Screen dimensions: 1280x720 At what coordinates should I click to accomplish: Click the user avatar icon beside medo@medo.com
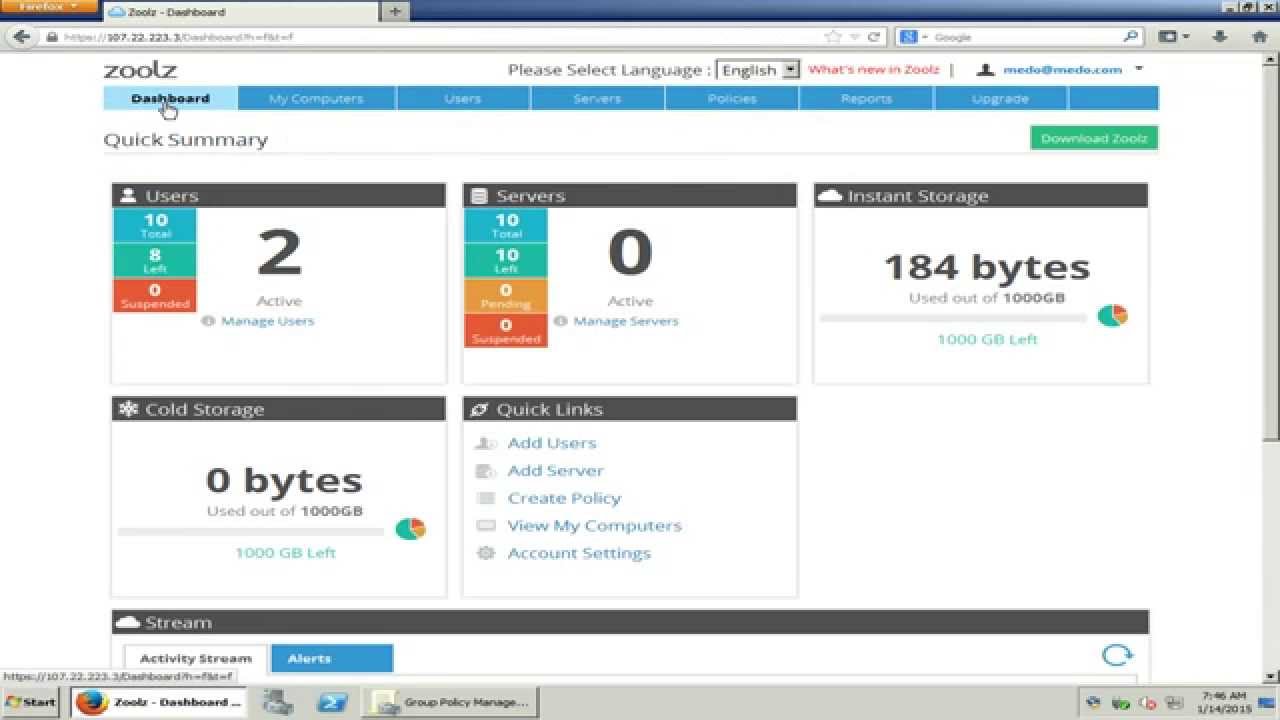(x=985, y=70)
